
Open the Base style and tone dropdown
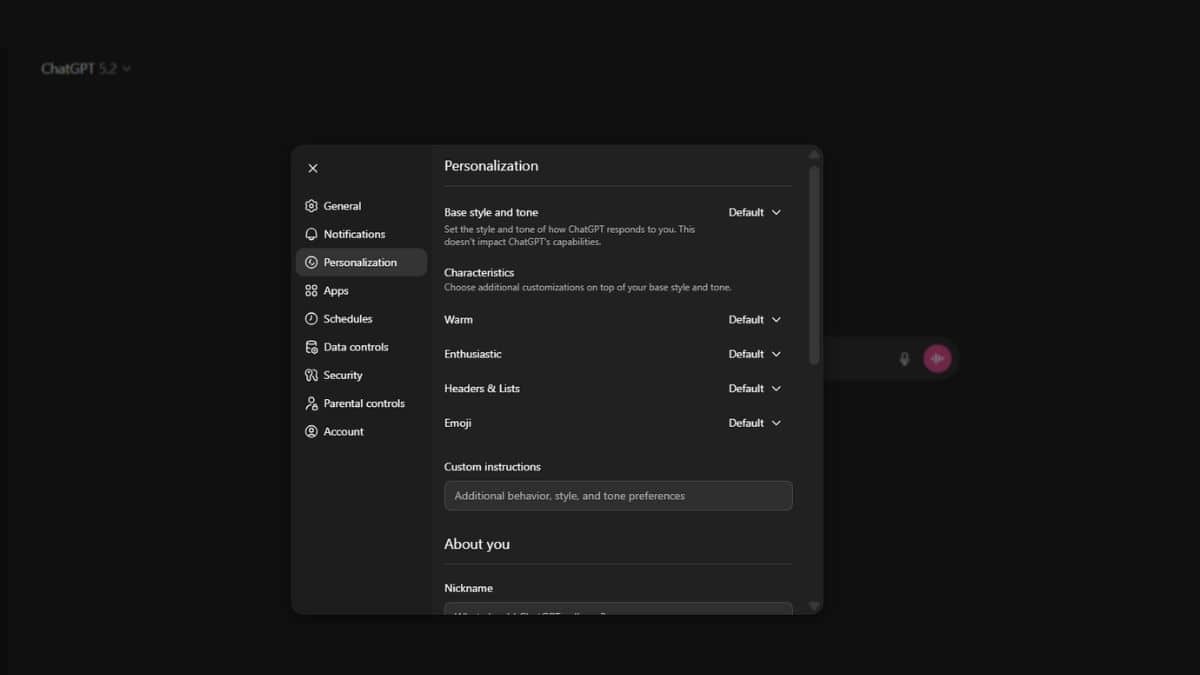tap(755, 212)
